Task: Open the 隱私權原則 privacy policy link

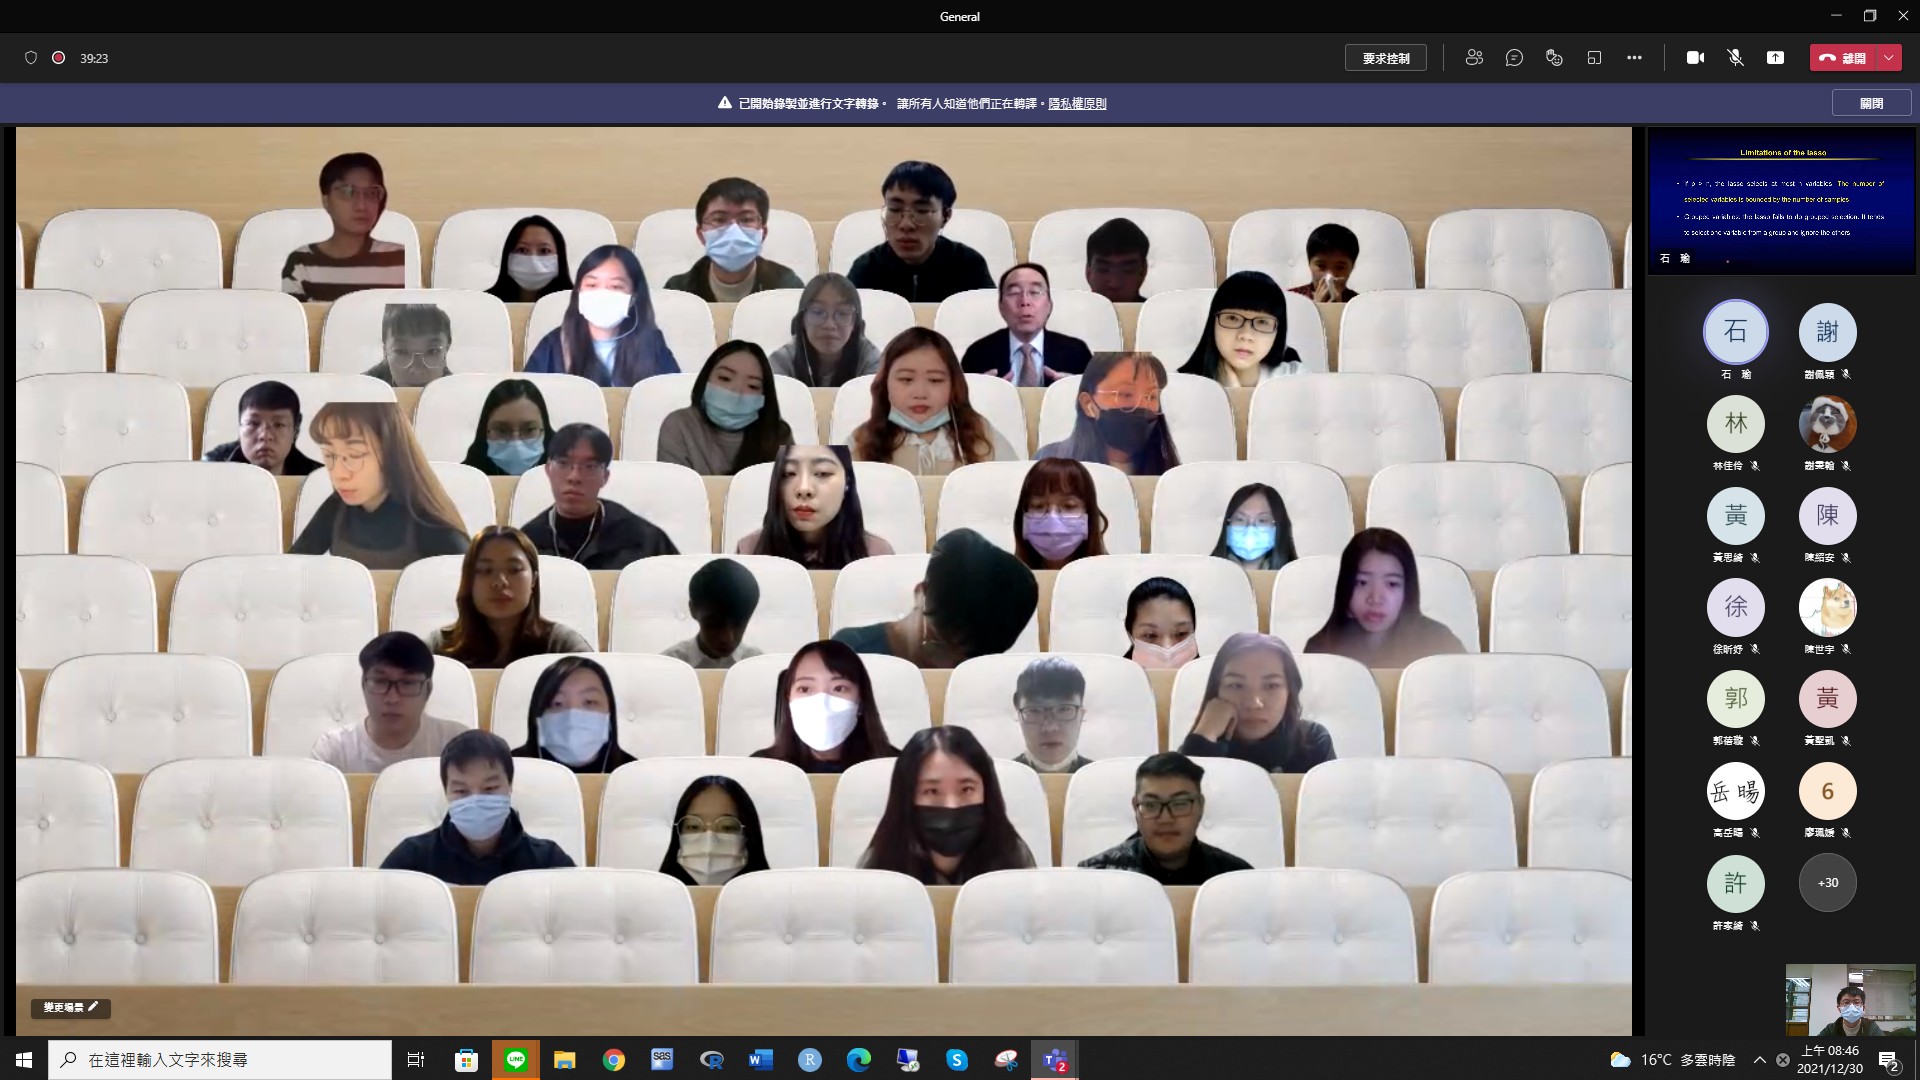Action: (1077, 103)
